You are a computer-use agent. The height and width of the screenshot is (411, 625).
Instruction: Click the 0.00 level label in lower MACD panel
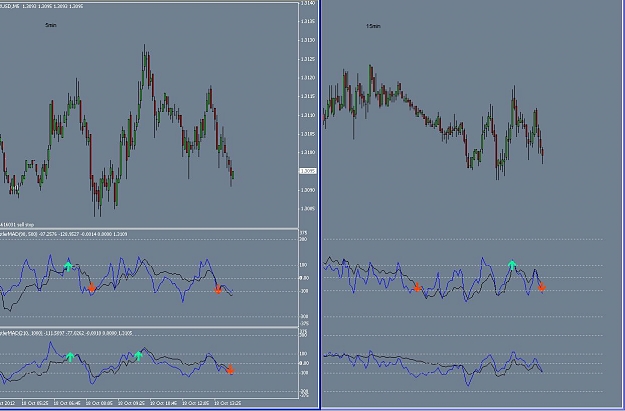point(304,363)
